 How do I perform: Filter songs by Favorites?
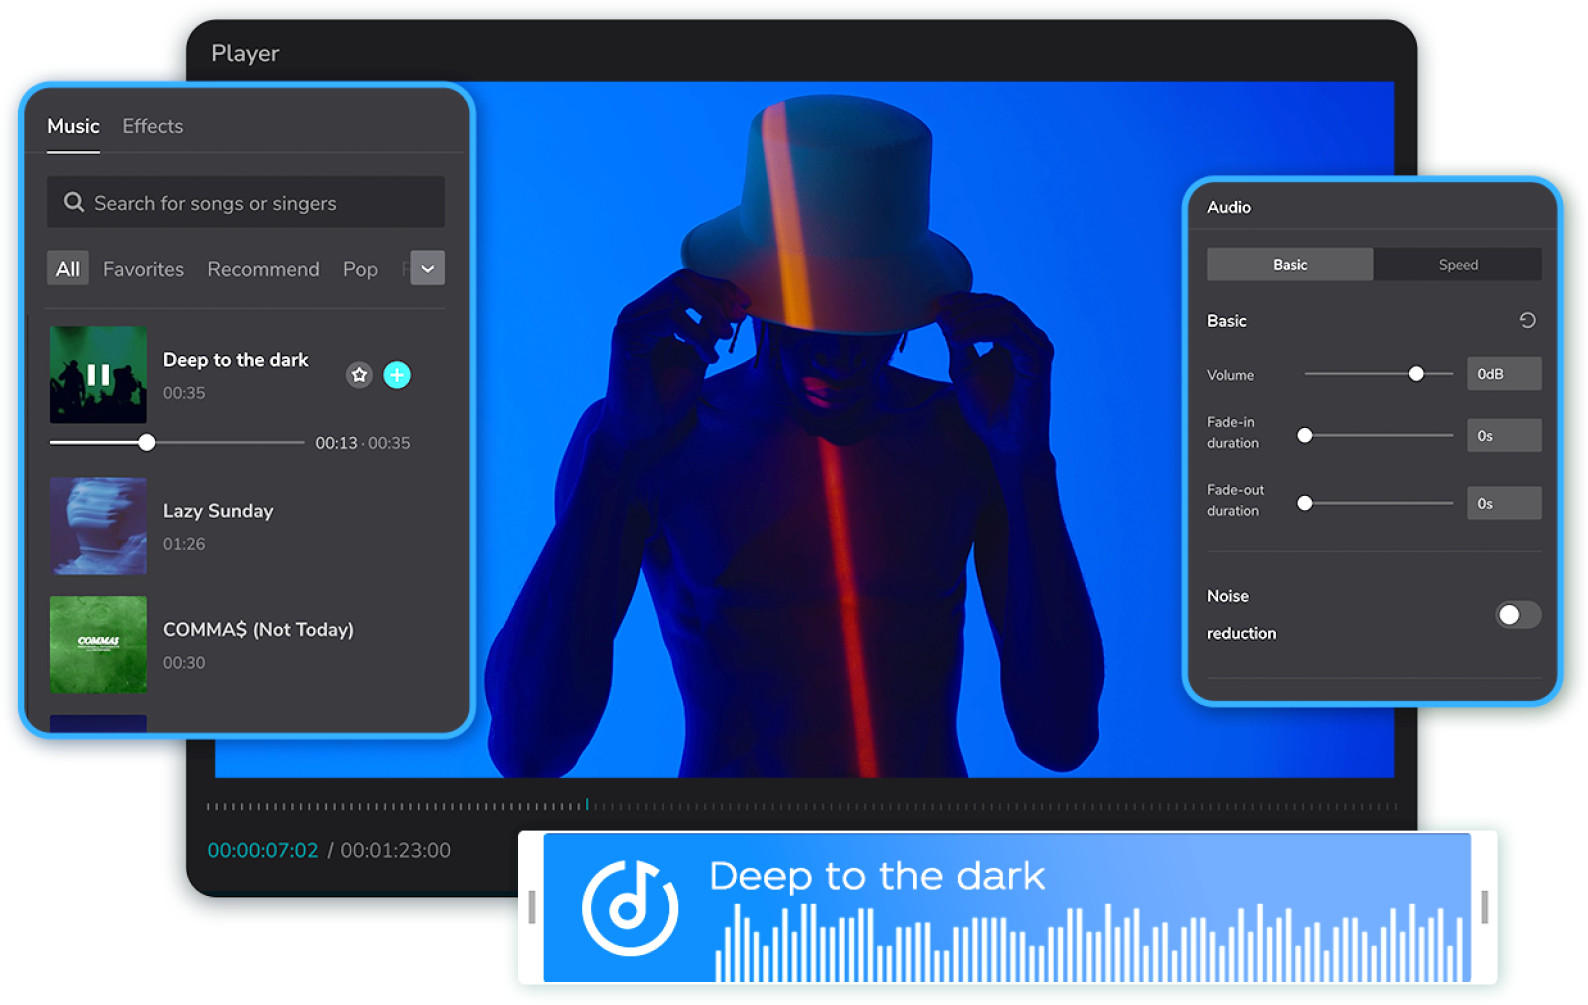(x=143, y=269)
